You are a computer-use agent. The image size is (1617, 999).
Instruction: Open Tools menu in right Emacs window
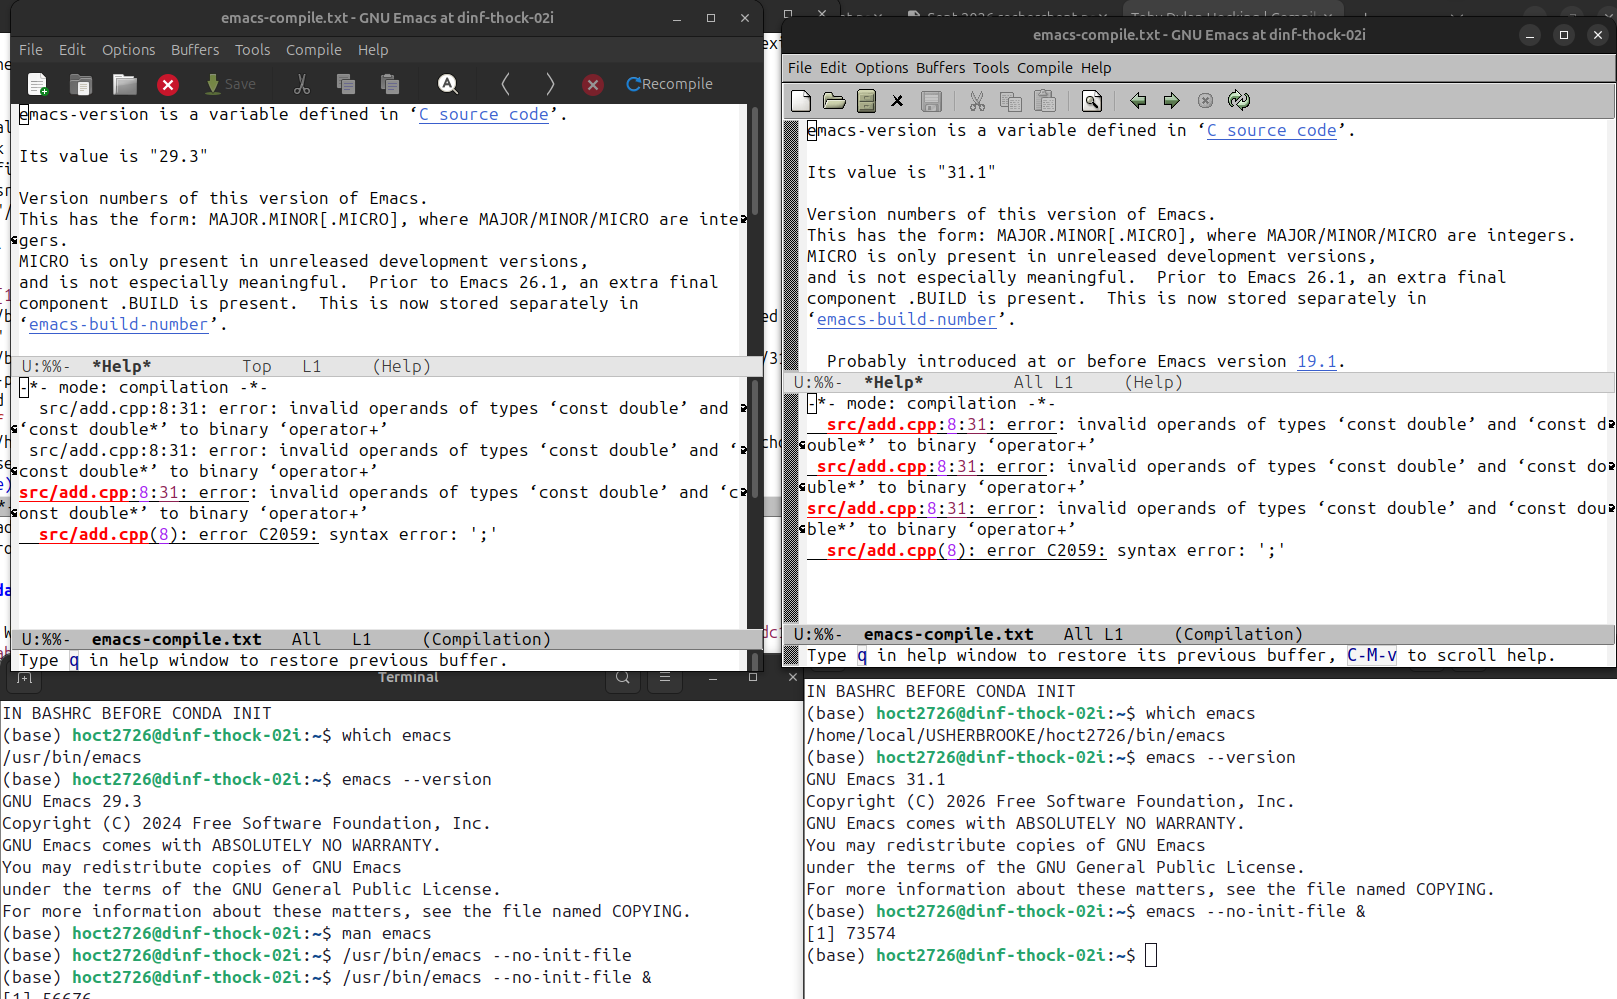tap(991, 68)
